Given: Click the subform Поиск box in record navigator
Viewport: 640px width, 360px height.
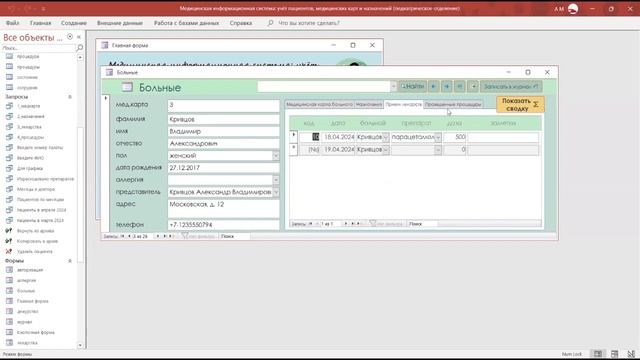Looking at the screenshot, I should 422,224.
